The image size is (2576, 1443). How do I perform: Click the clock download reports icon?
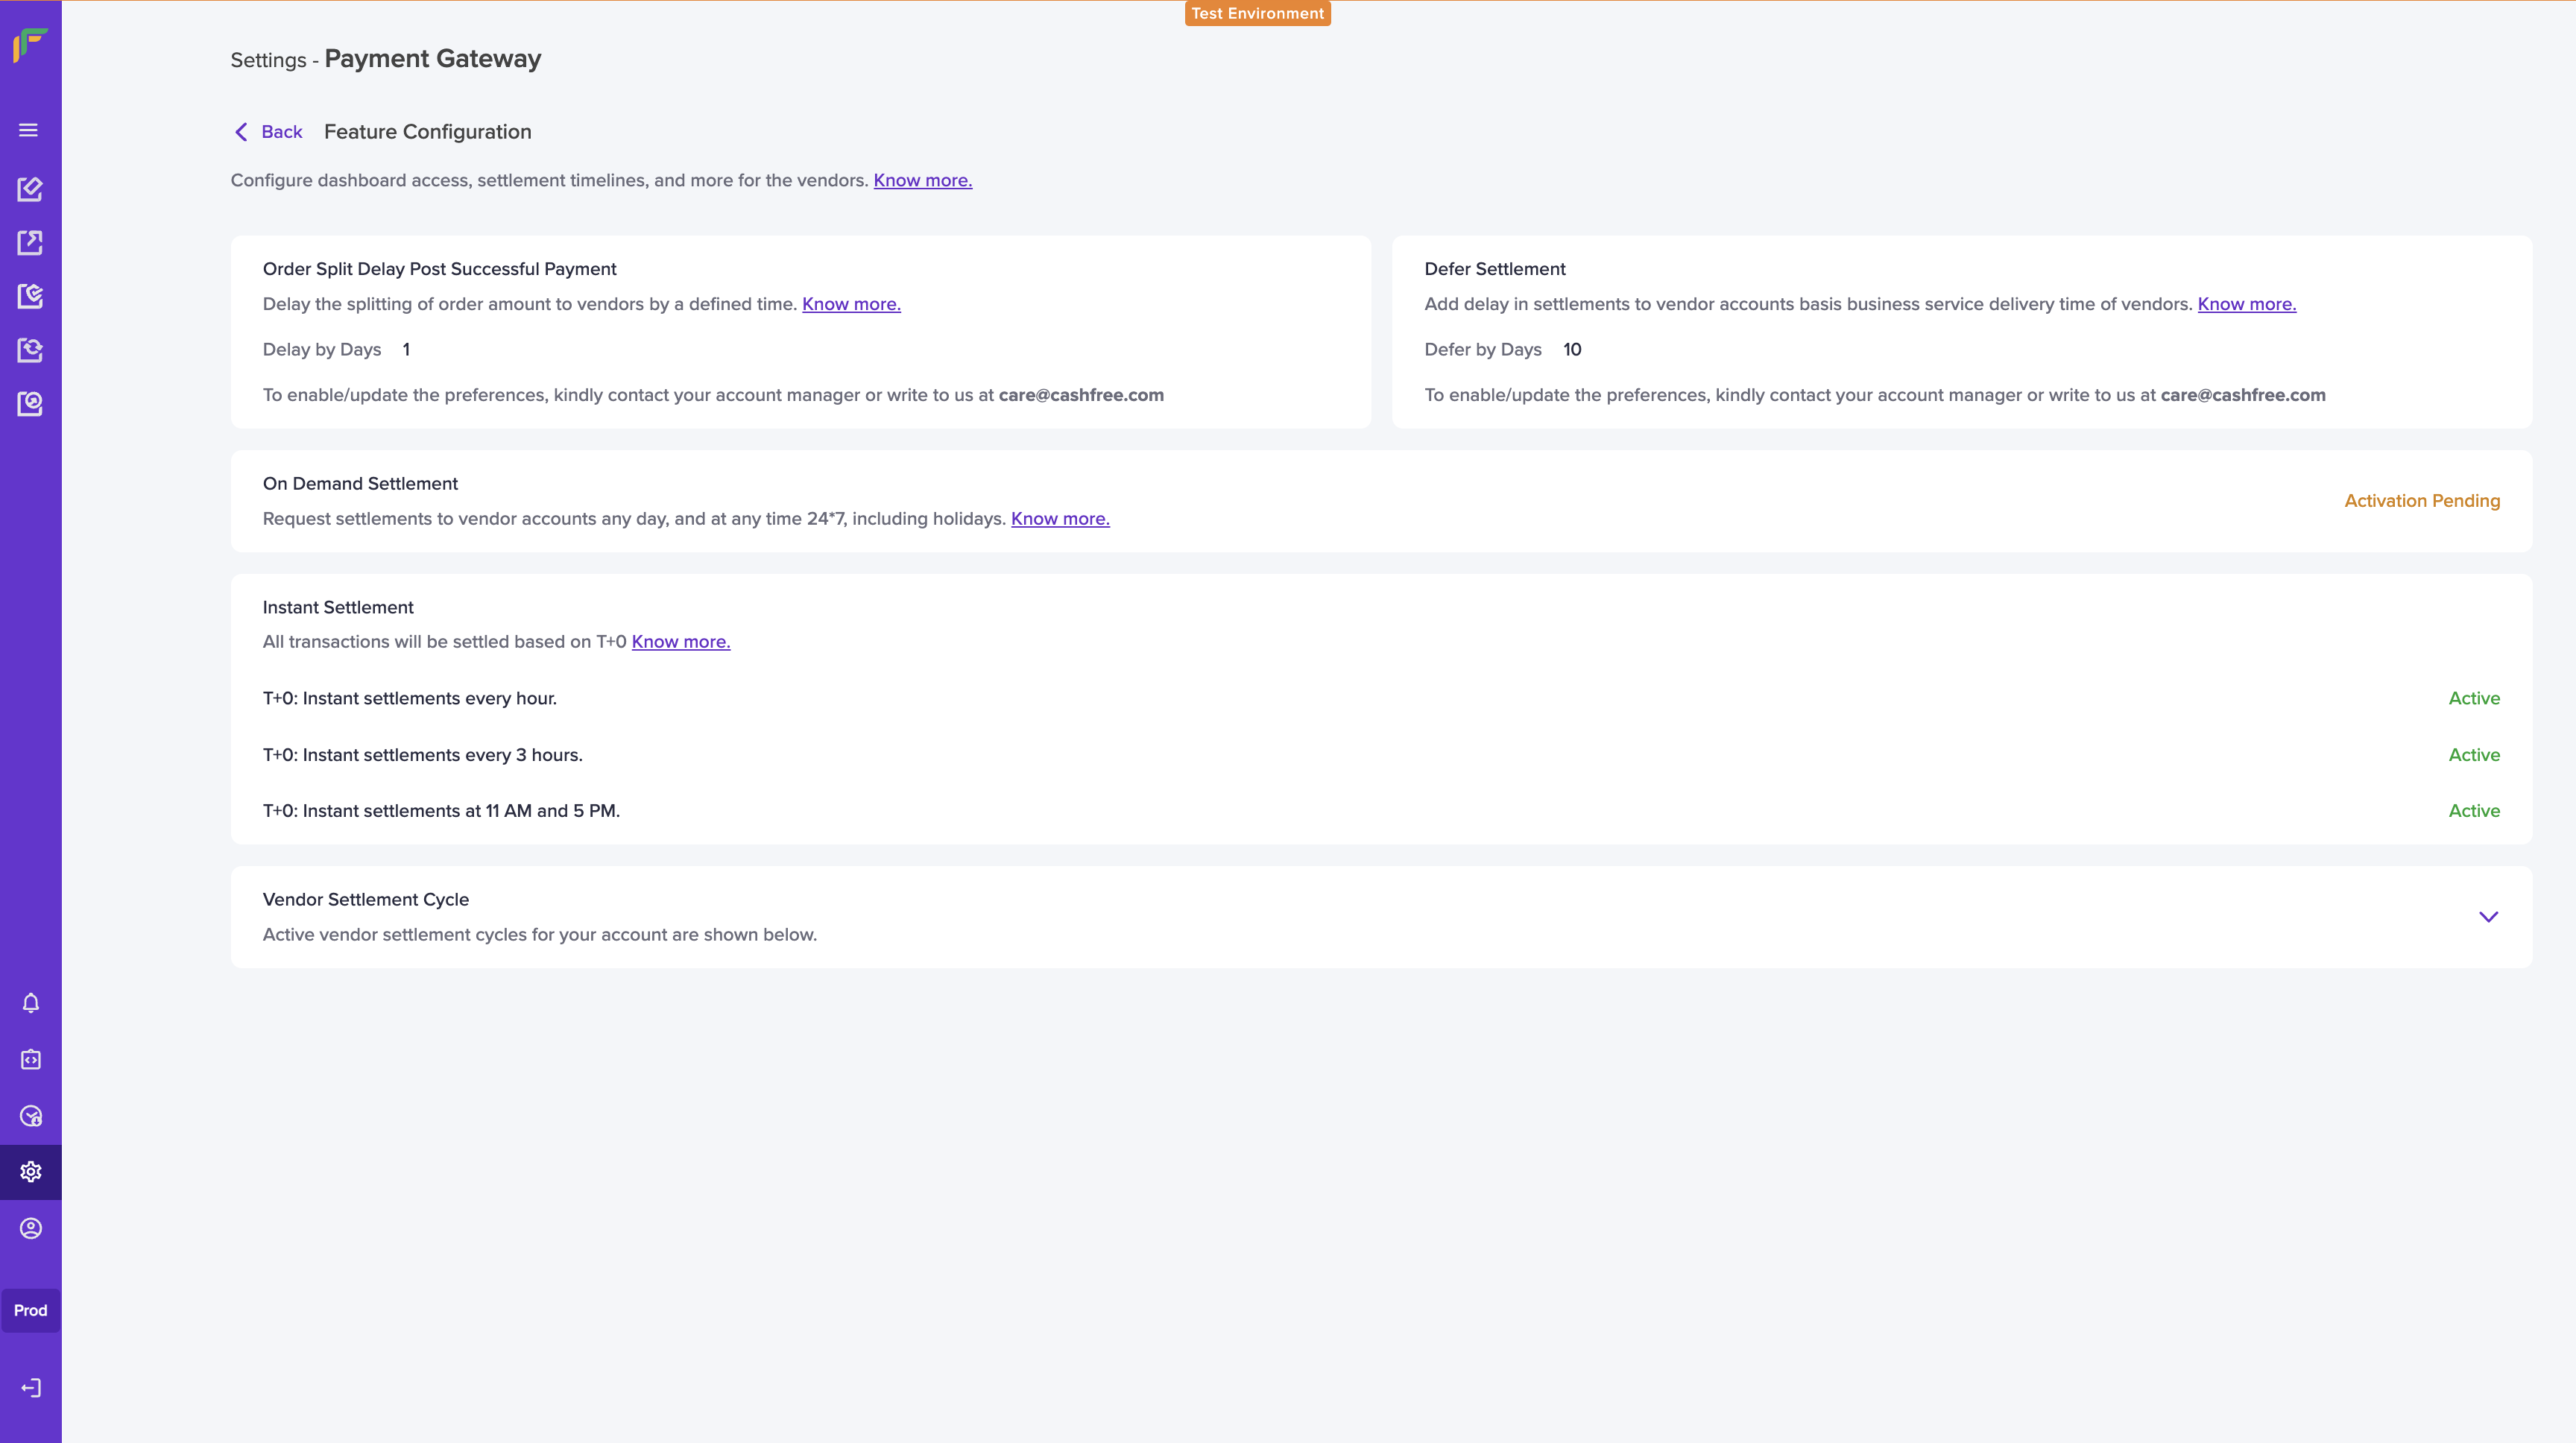[31, 1116]
